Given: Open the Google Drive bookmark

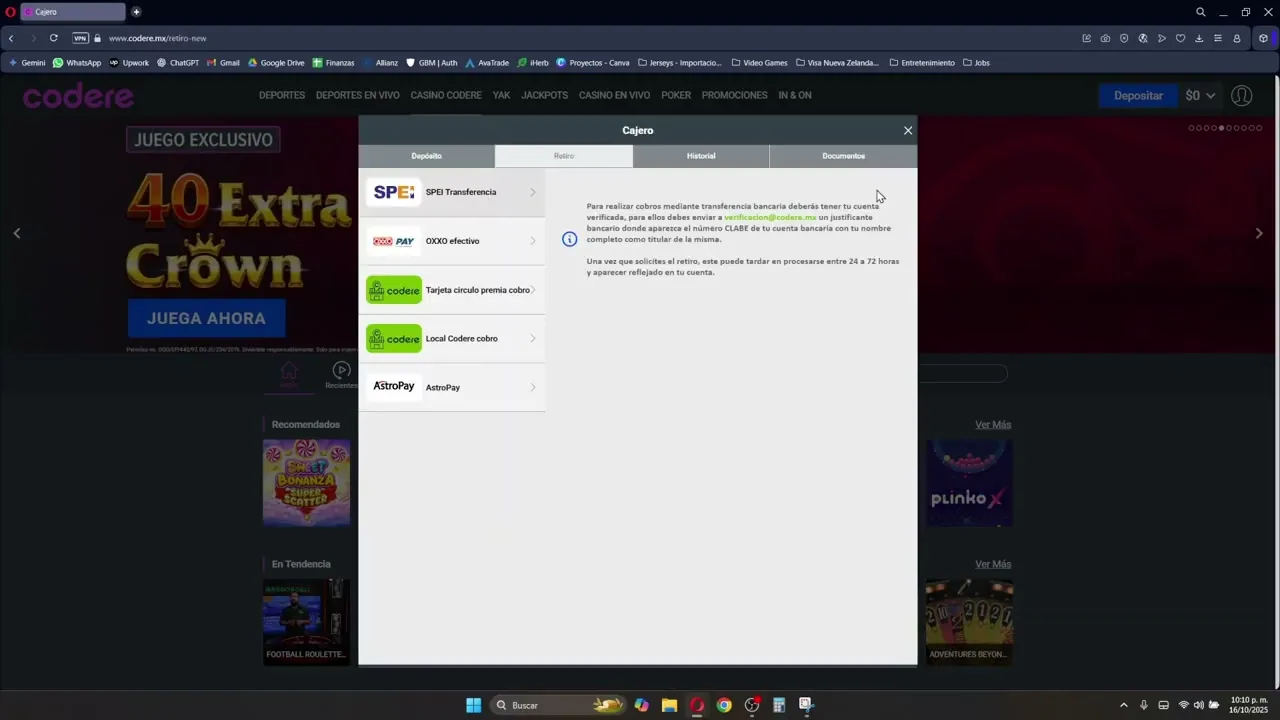Looking at the screenshot, I should coord(276,63).
